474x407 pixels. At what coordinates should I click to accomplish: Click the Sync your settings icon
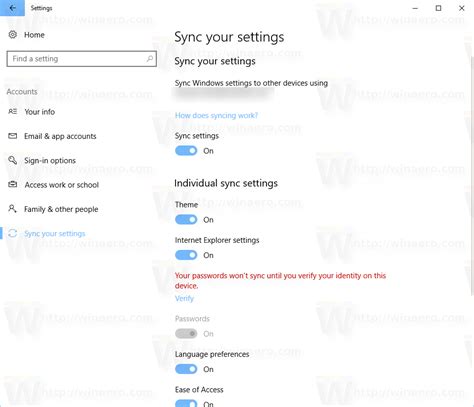(x=13, y=233)
